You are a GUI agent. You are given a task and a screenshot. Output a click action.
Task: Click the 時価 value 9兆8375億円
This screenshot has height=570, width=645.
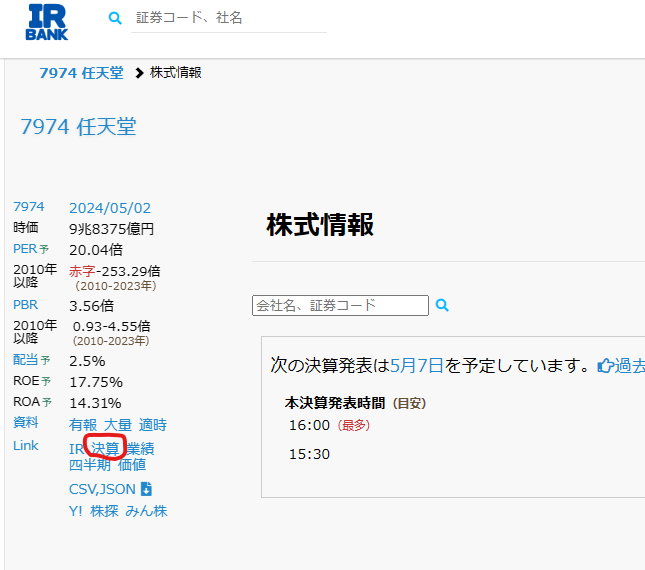tap(111, 229)
